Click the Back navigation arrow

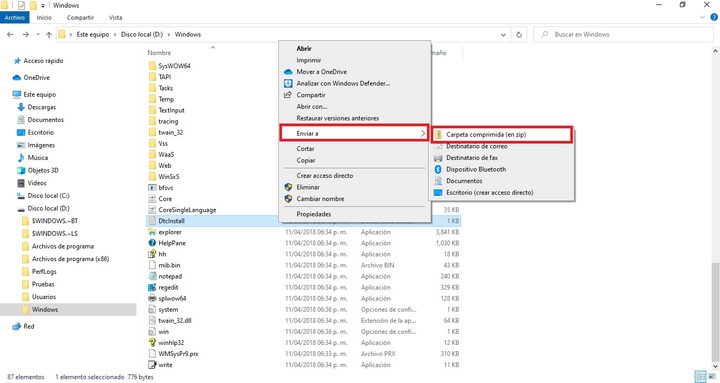click(x=11, y=34)
